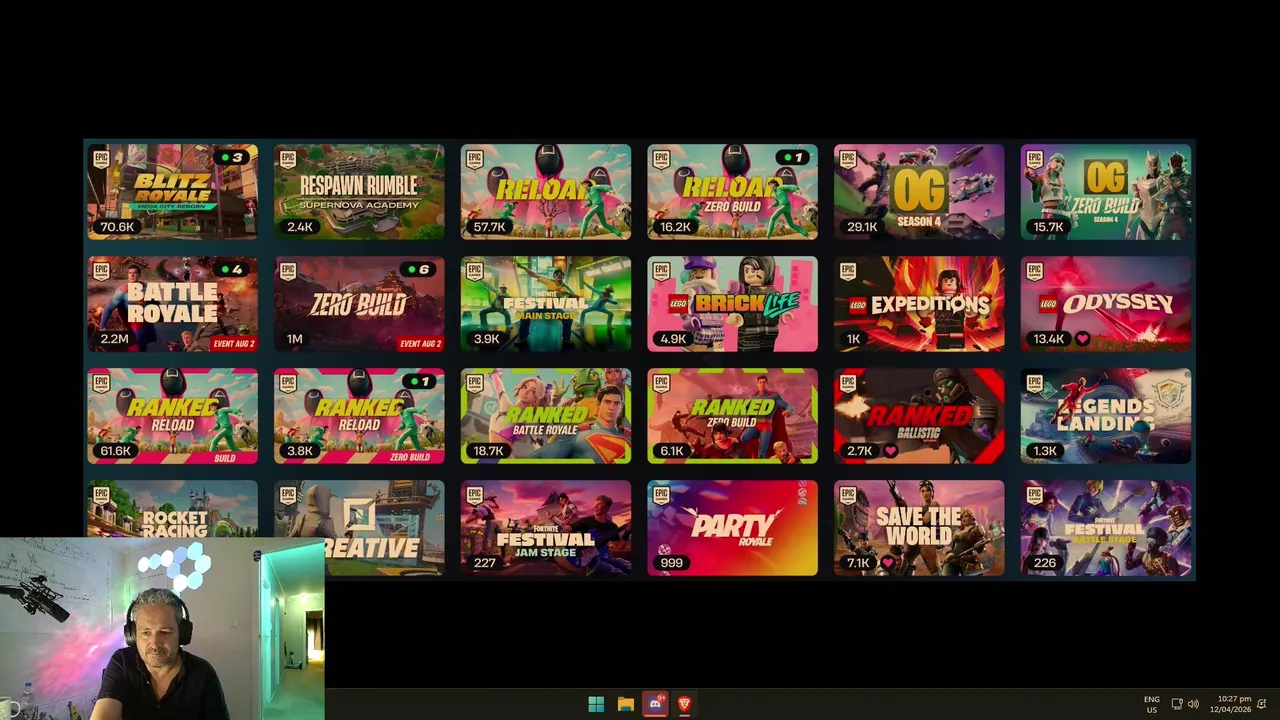Click the heart icon on Ranked Ballistic
The width and height of the screenshot is (1280, 720).
coord(890,451)
